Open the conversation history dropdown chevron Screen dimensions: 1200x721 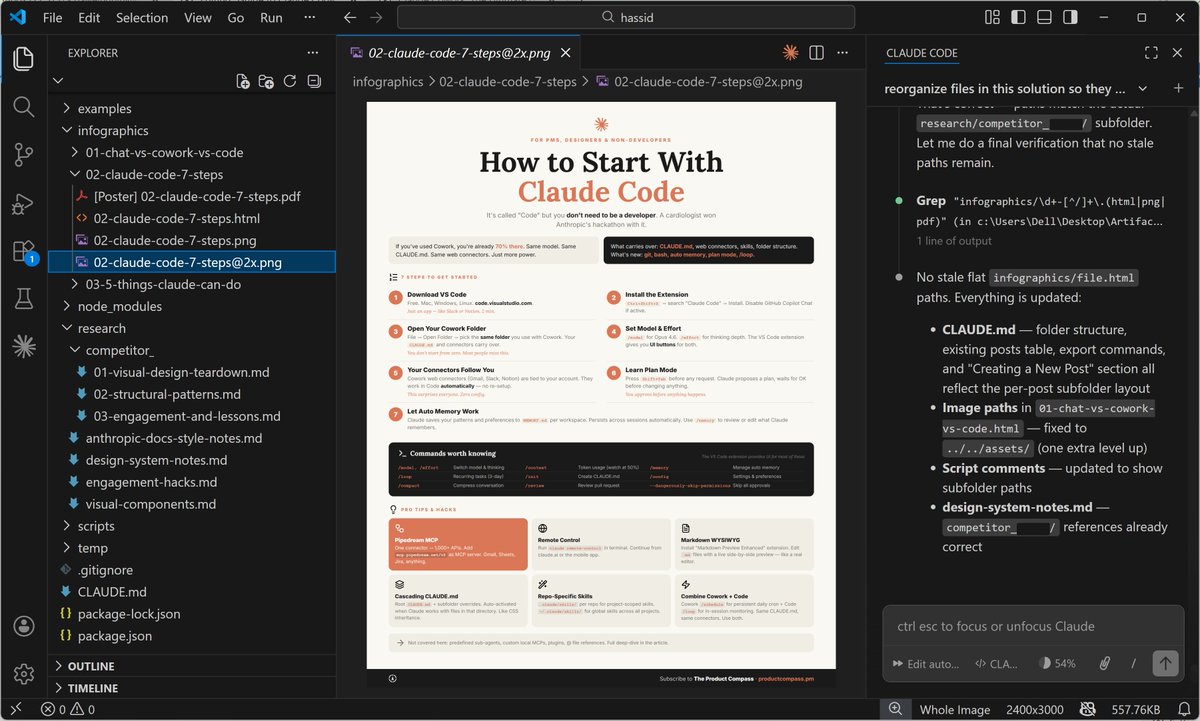pyautogui.click(x=1143, y=88)
